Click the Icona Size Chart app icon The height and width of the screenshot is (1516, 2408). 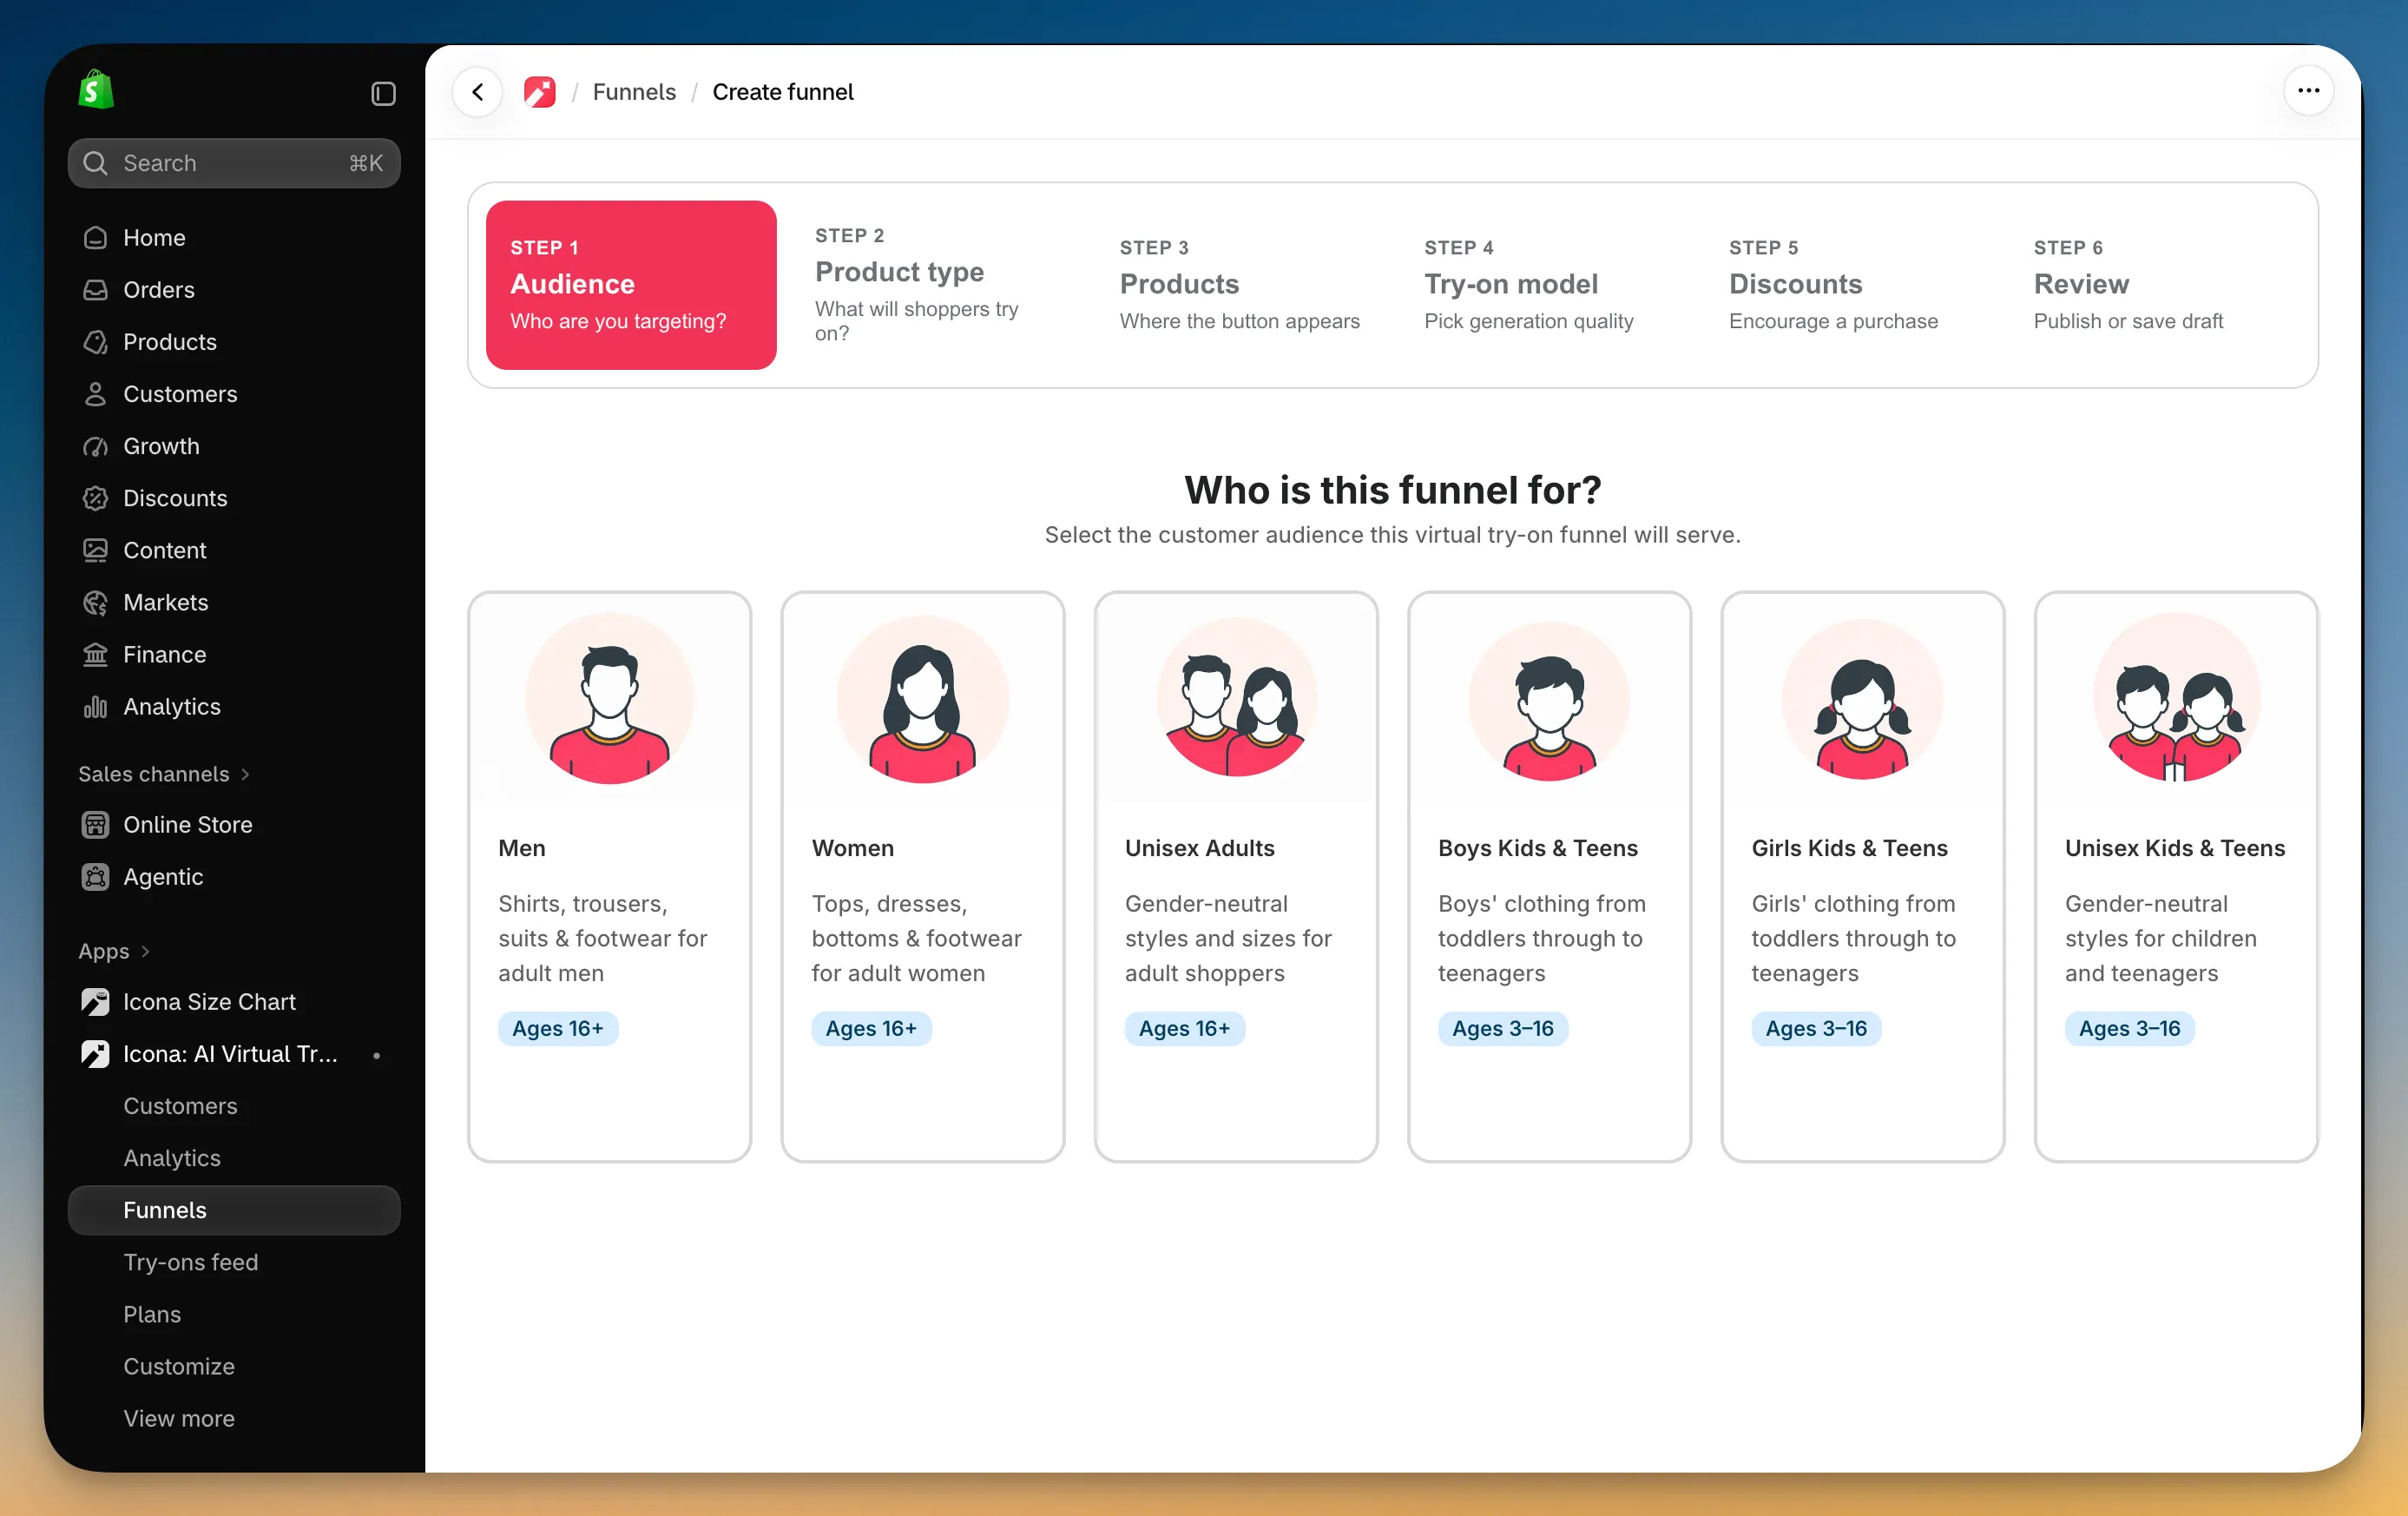click(x=95, y=1001)
